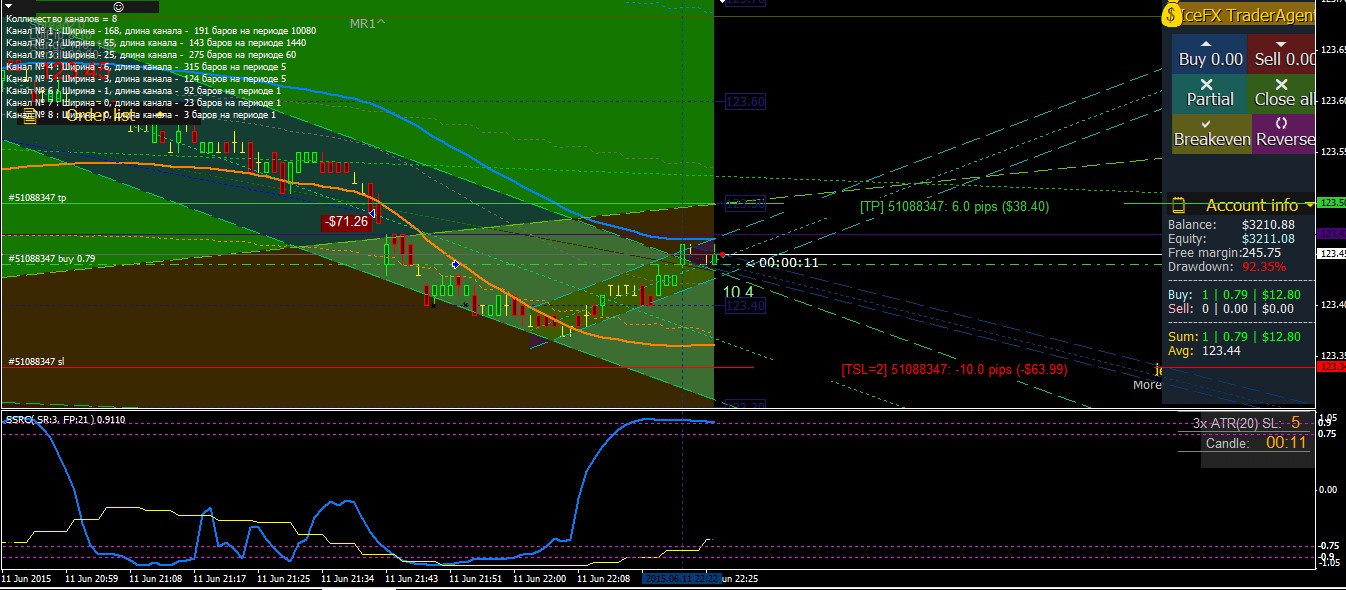
Task: Collapse the Account info panel arrow
Action: click(x=1309, y=204)
